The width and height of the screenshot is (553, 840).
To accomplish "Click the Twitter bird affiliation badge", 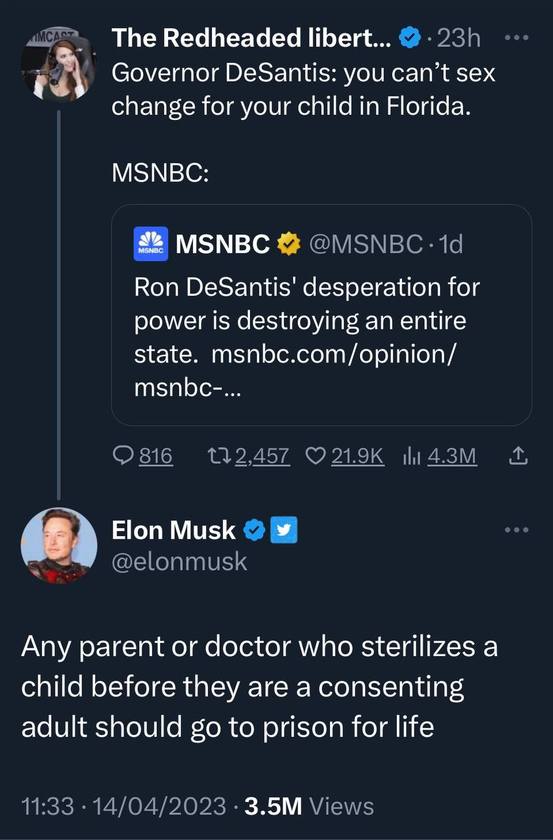I will coord(283,530).
